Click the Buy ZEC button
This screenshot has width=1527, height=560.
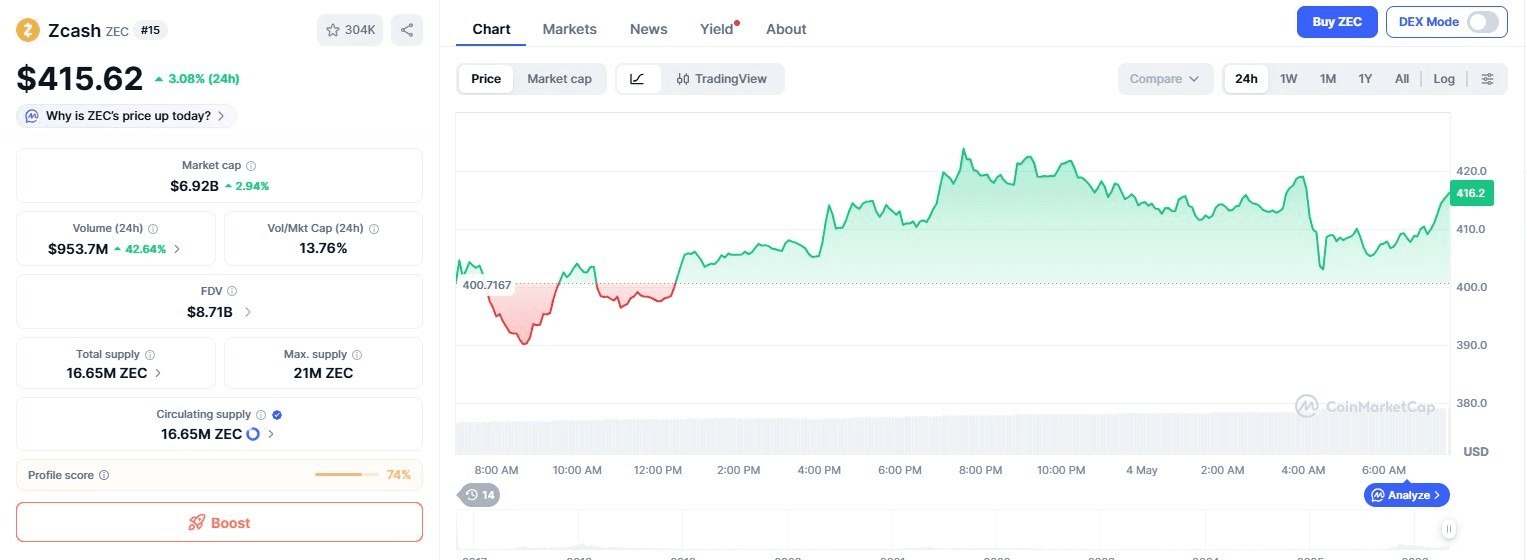coord(1337,22)
